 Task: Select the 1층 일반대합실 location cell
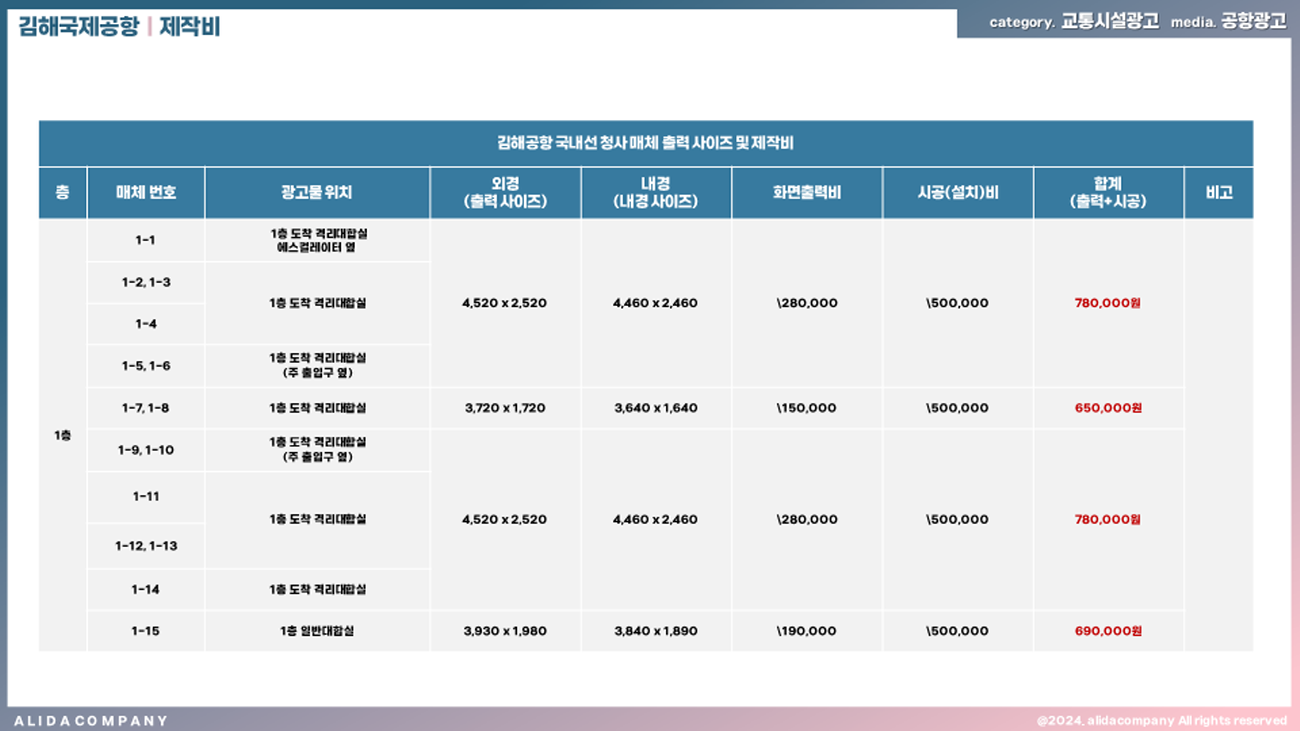pyautogui.click(x=317, y=631)
